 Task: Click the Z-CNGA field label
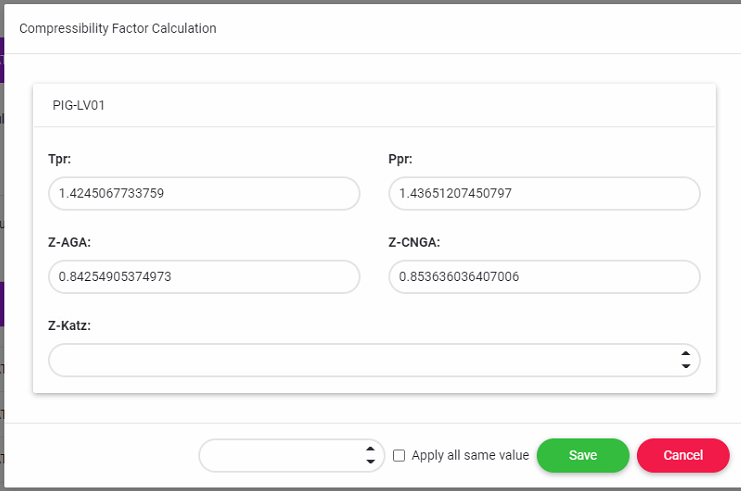coord(414,242)
